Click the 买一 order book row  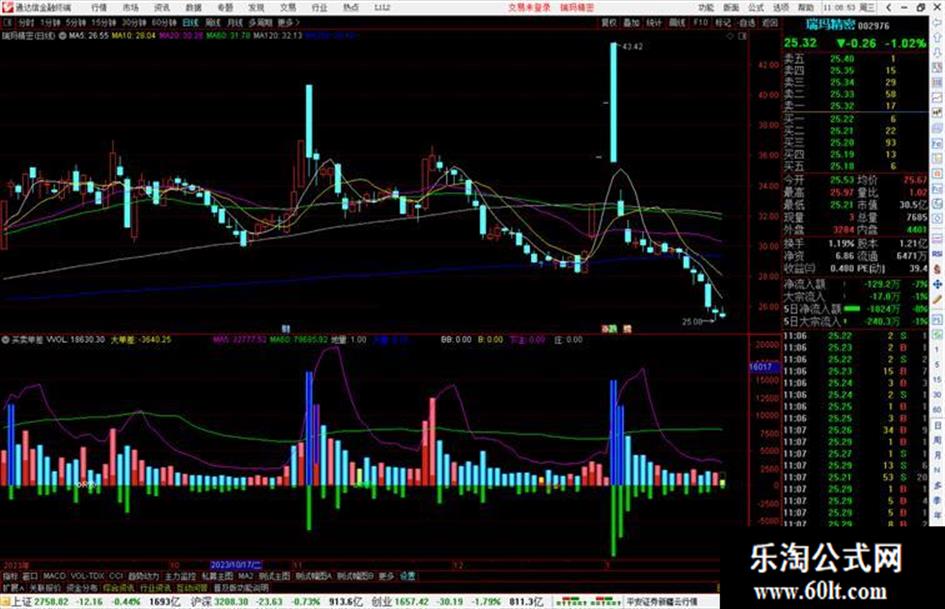click(x=855, y=119)
